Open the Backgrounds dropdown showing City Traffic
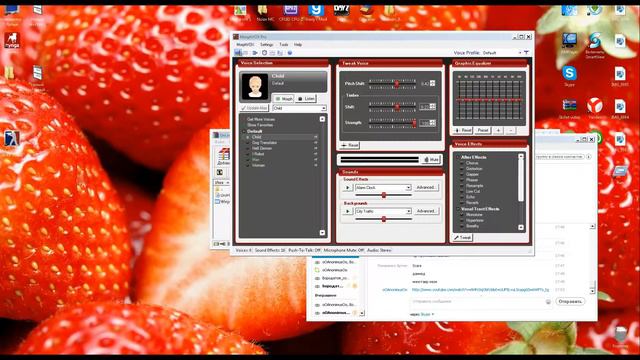 (383, 211)
